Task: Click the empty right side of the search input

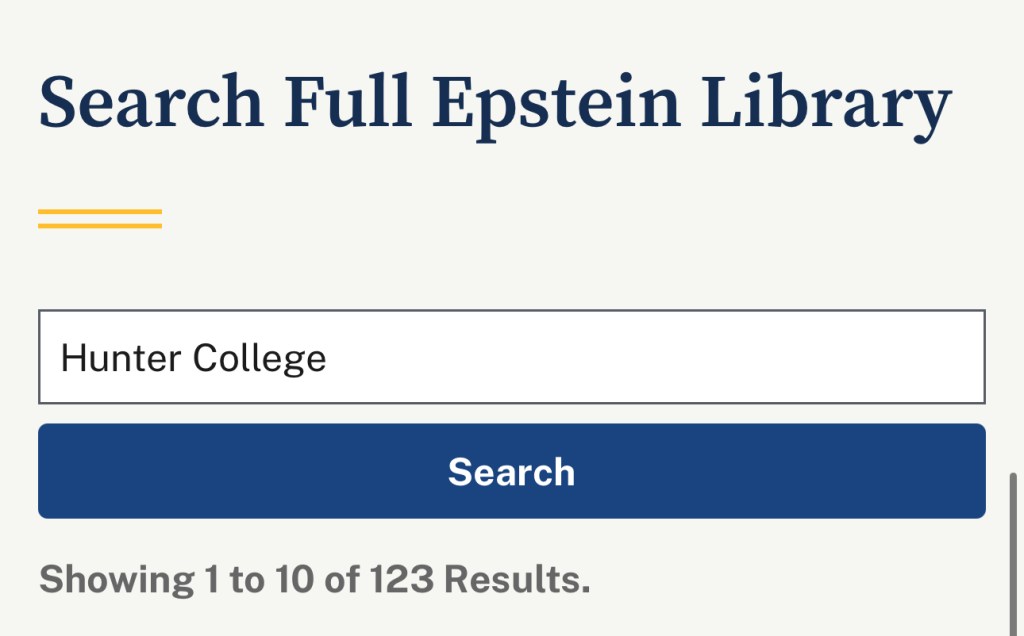Action: point(800,357)
